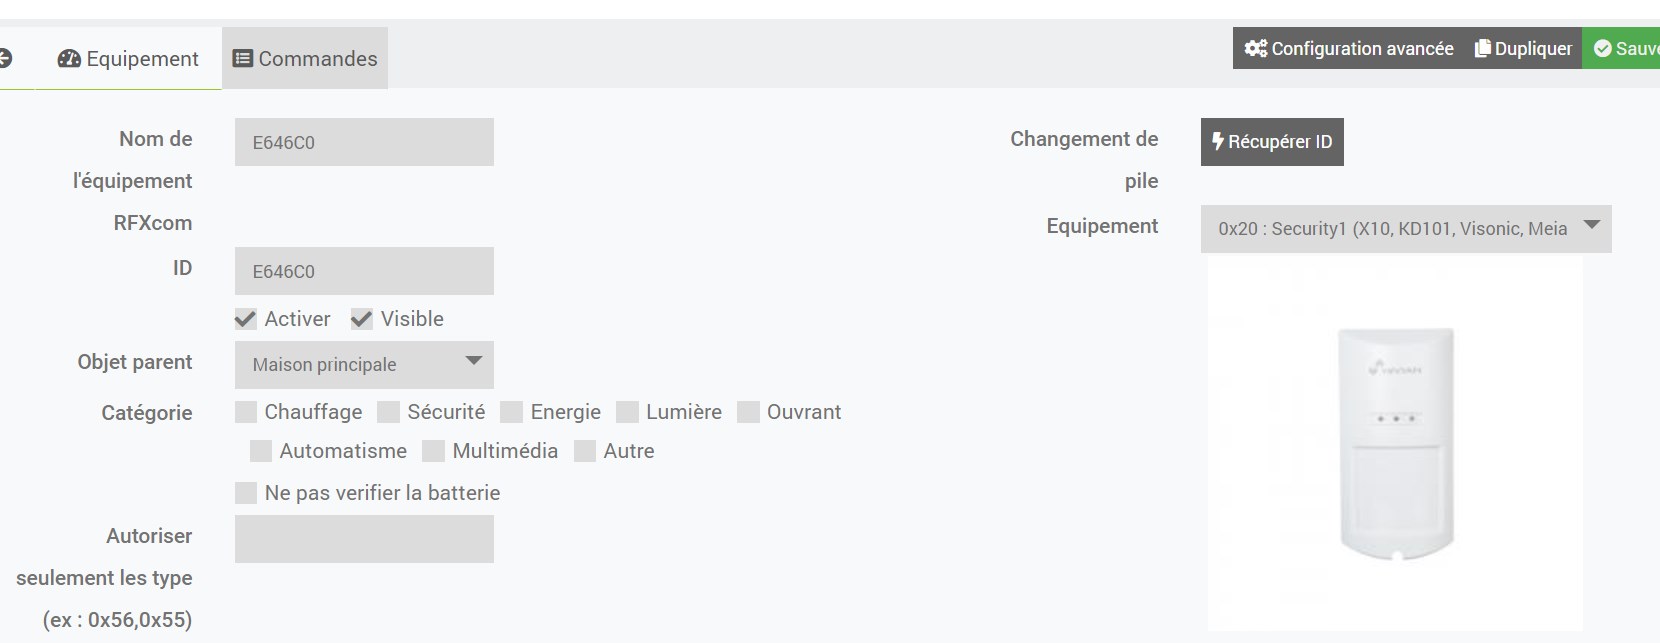The image size is (1660, 643).
Task: Click the Nom de l'équipement field
Action: pos(364,142)
